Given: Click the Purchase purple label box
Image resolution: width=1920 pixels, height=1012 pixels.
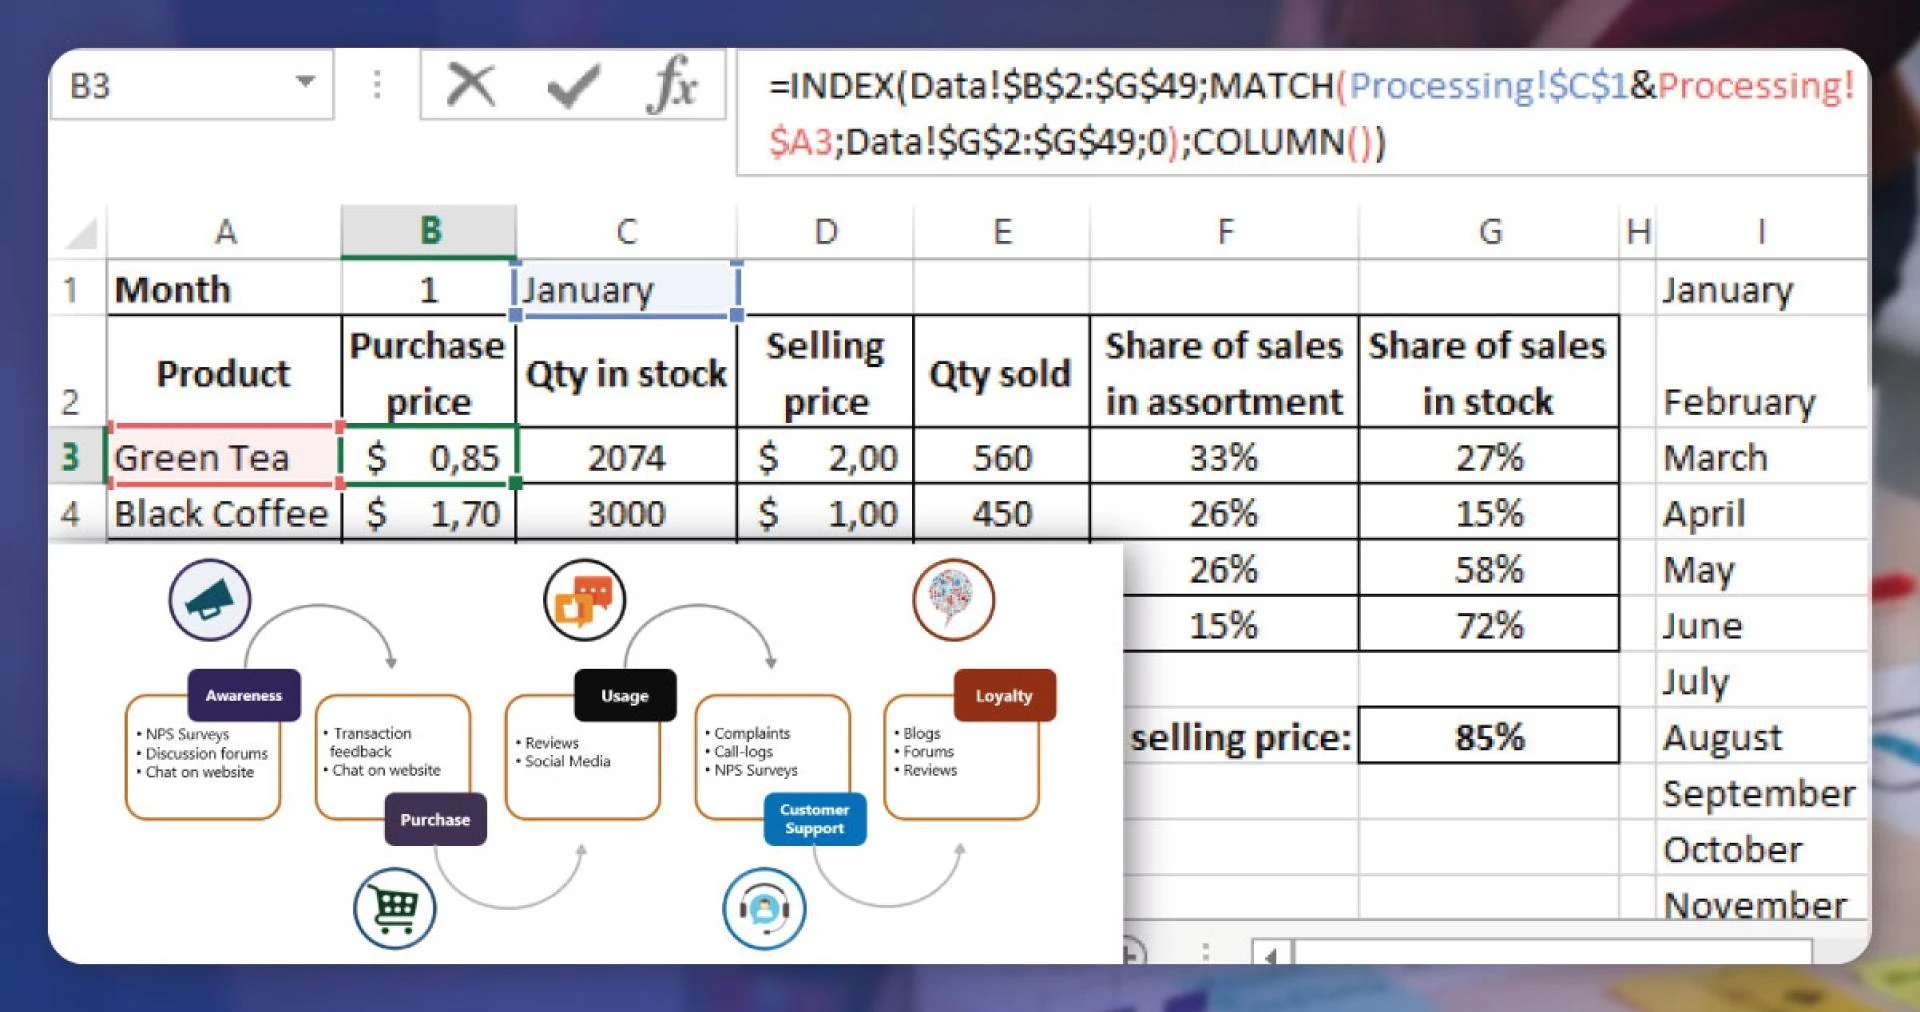Looking at the screenshot, I should (x=434, y=819).
